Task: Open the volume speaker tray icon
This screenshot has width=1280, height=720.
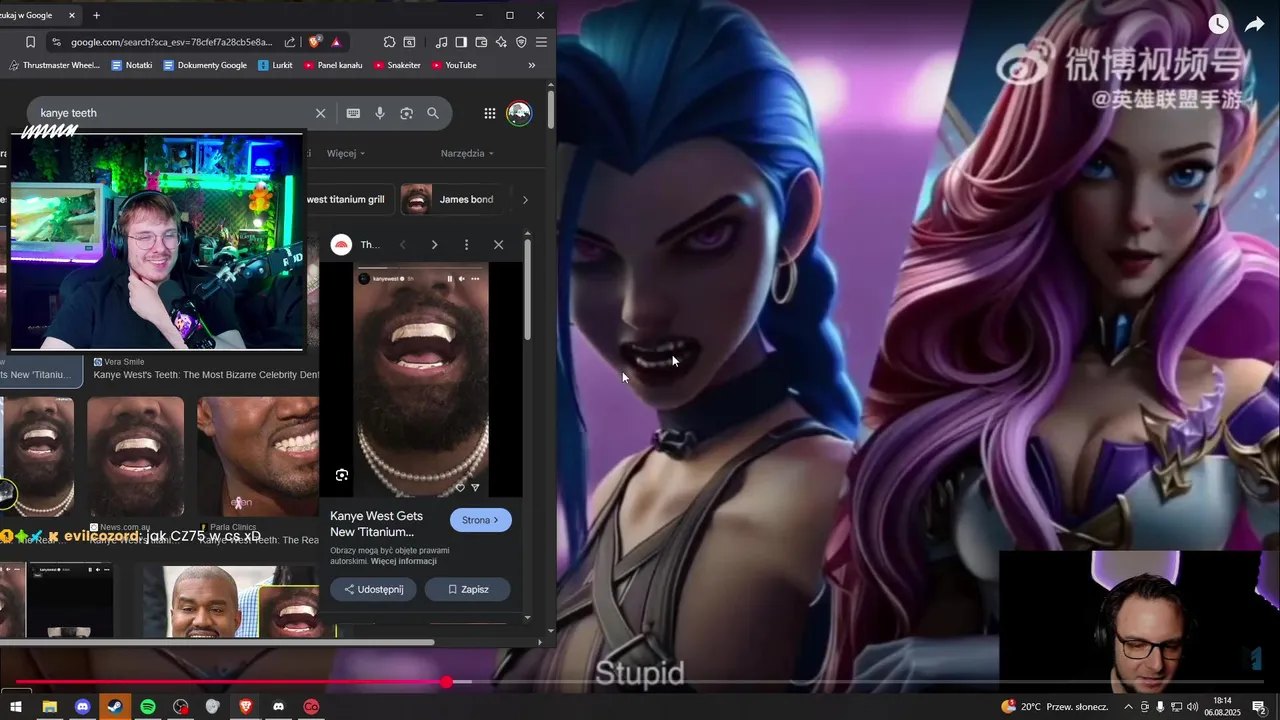Action: [x=1192, y=706]
